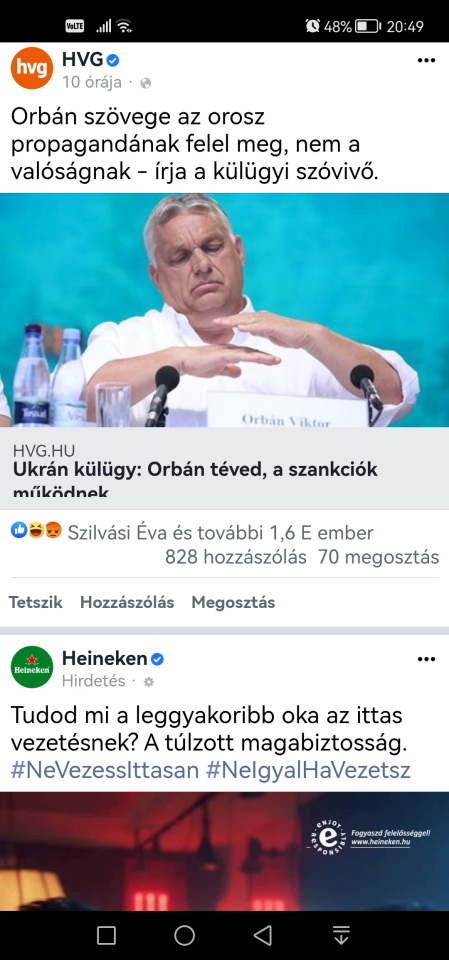Screen dimensions: 449x960
Task: Tap the #NeIgyalHaVezetsz hashtag
Action: coord(308,770)
